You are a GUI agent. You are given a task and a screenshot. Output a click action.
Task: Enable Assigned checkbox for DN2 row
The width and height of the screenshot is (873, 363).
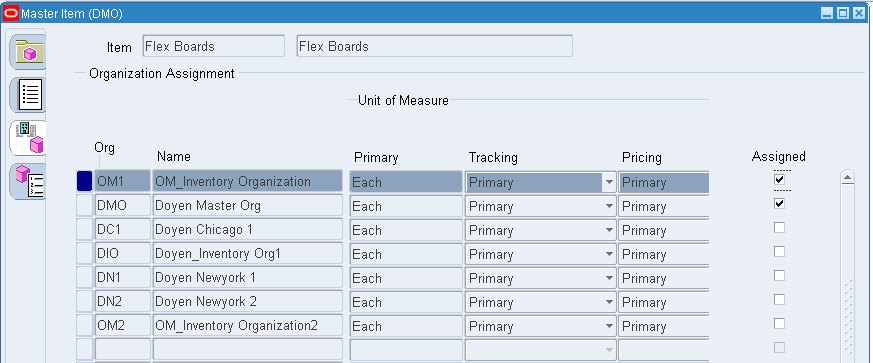point(779,300)
